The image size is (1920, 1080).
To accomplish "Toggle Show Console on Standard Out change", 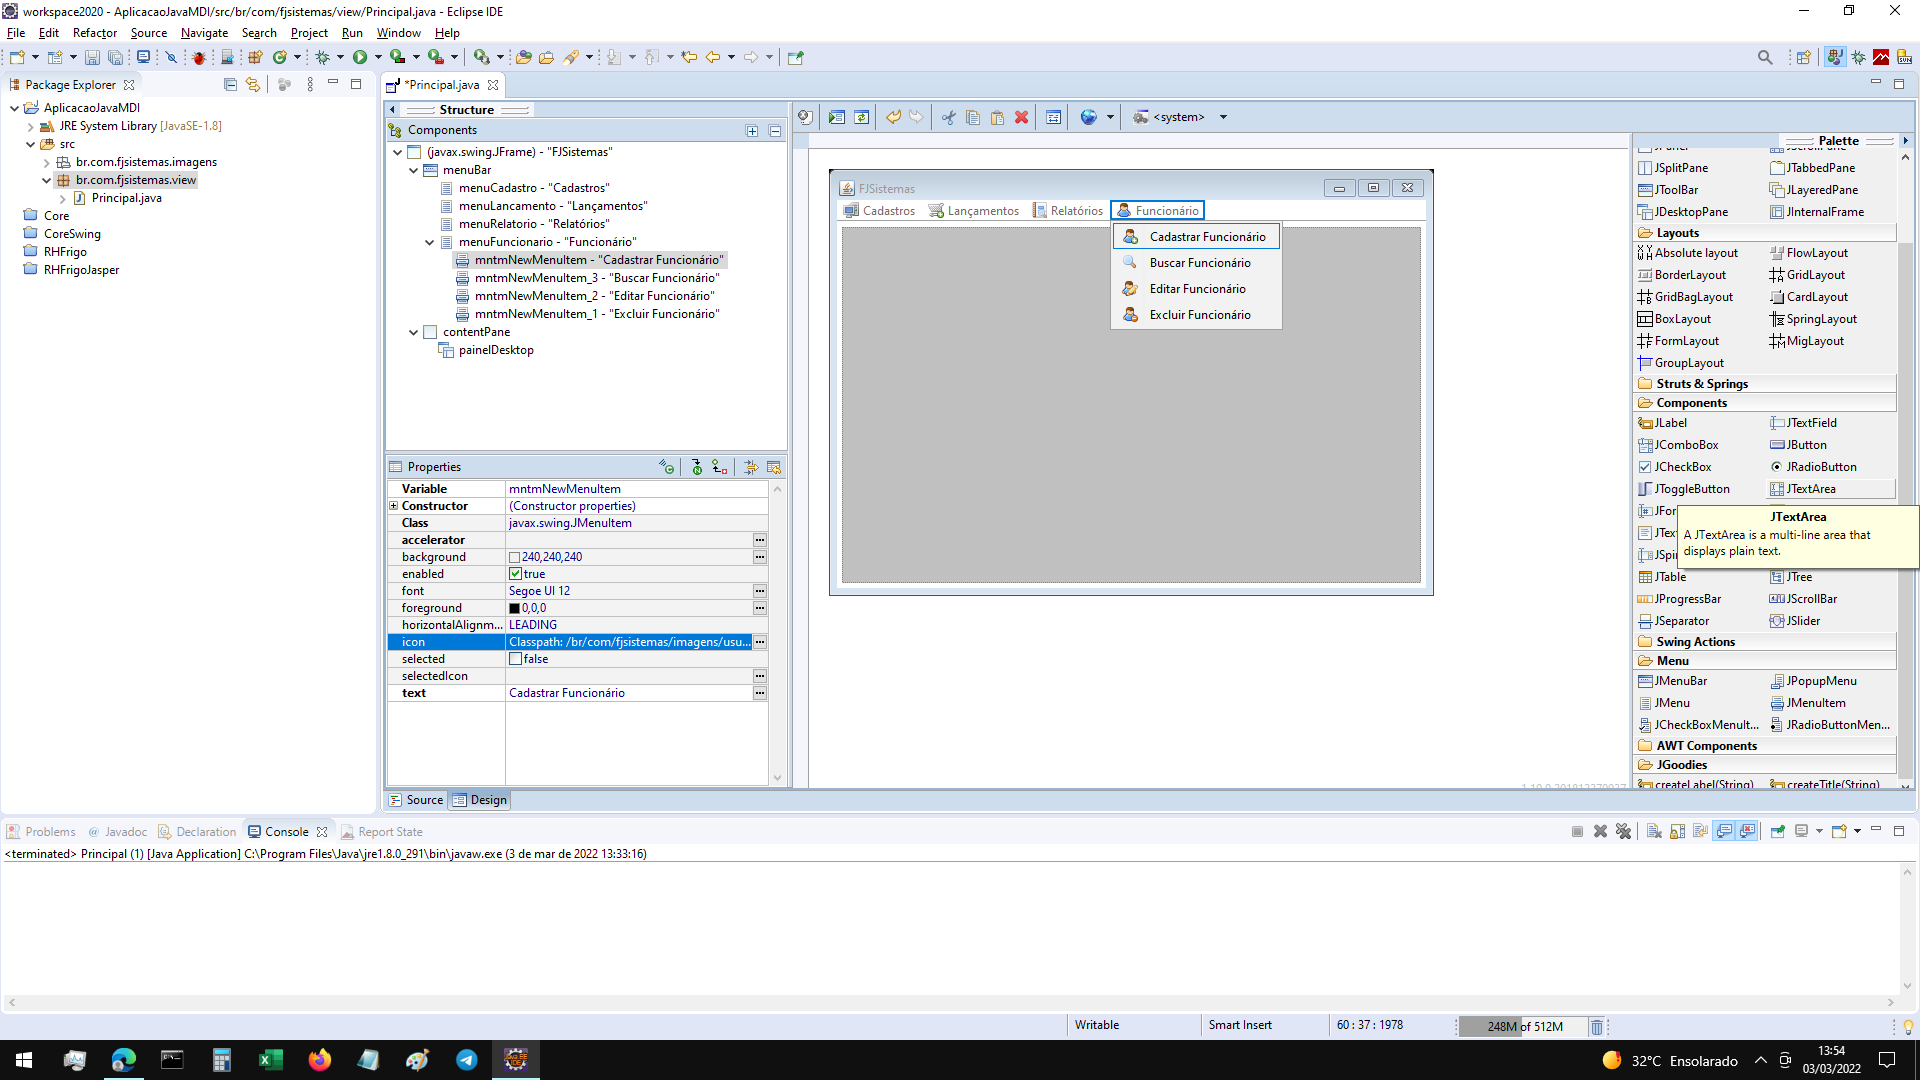I will pyautogui.click(x=1724, y=832).
